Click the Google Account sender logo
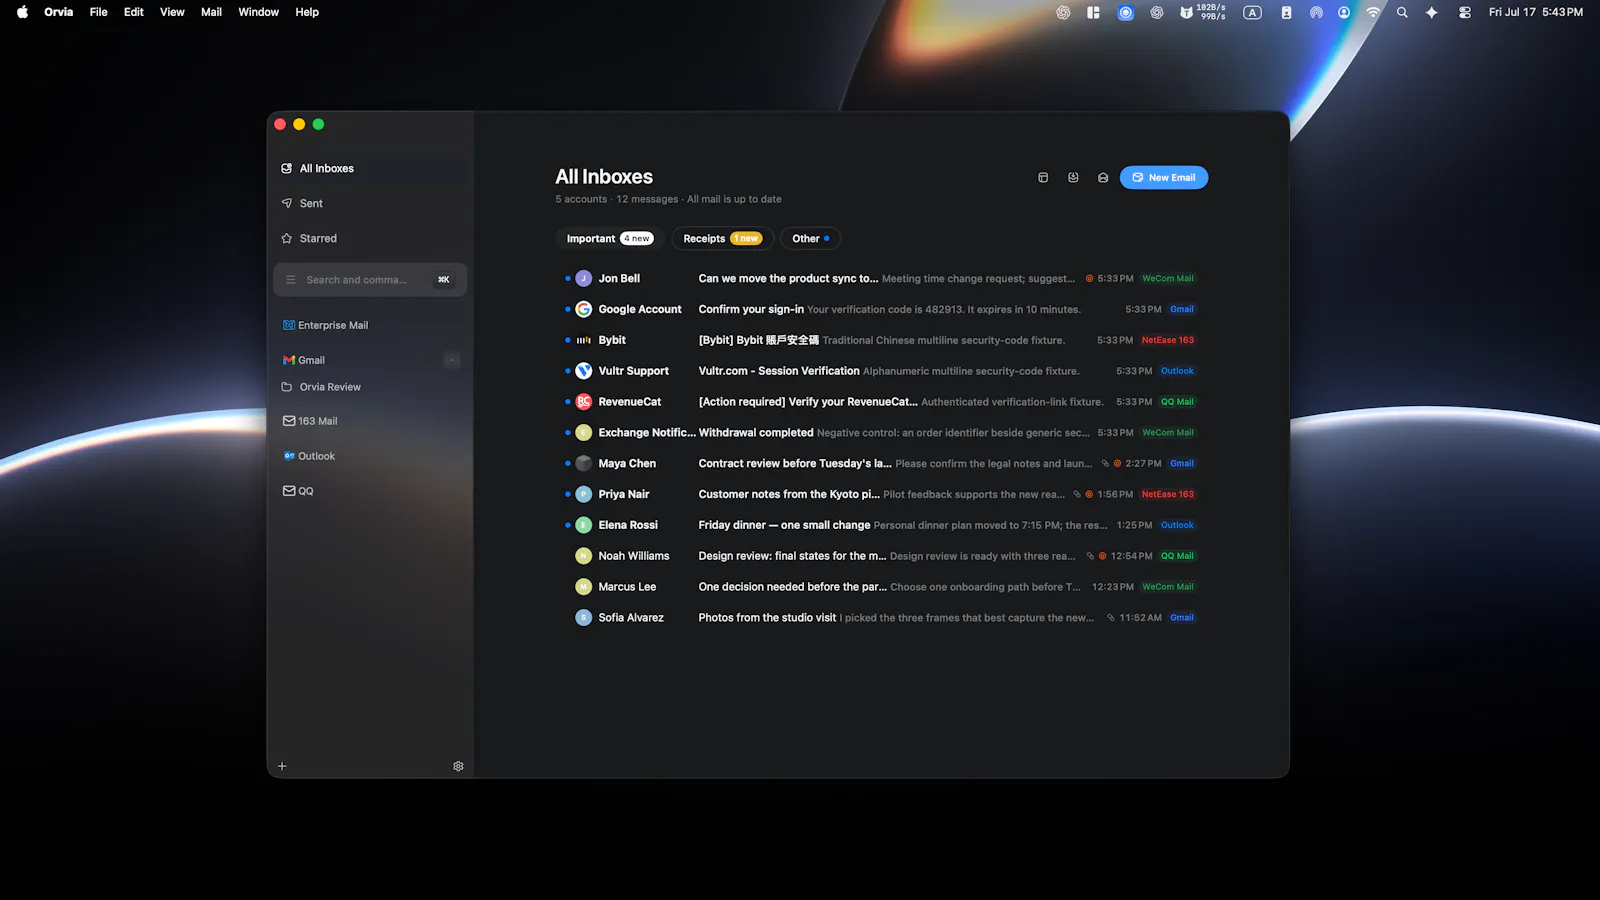 (x=584, y=310)
